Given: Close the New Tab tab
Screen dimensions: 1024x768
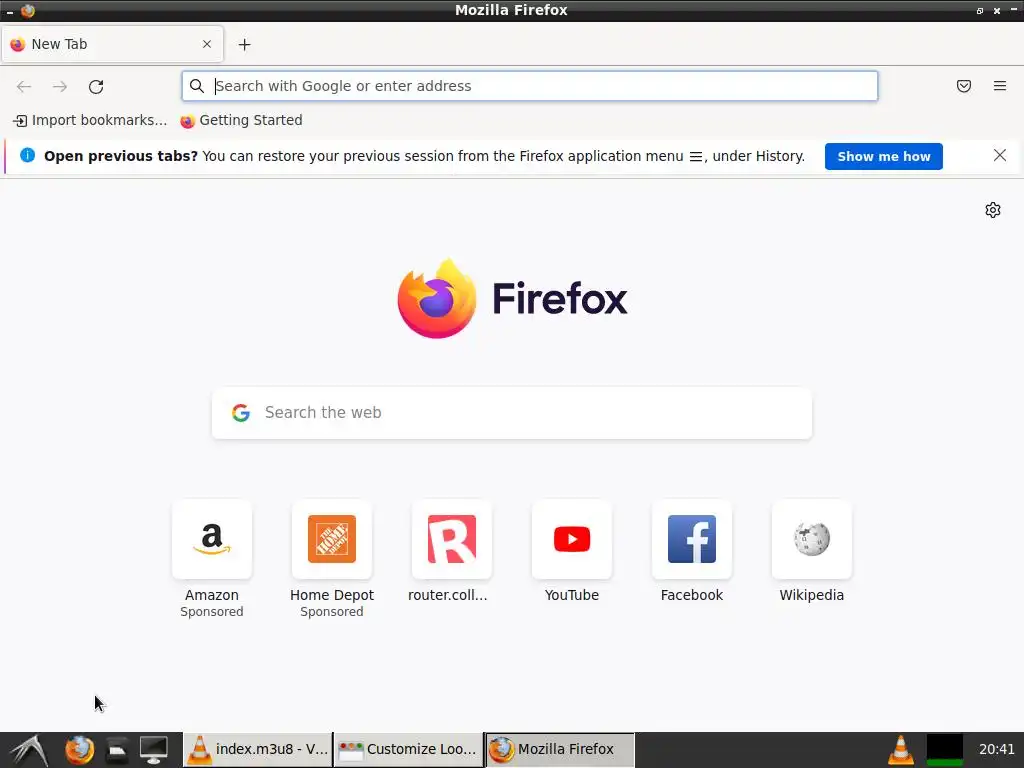Looking at the screenshot, I should point(207,44).
